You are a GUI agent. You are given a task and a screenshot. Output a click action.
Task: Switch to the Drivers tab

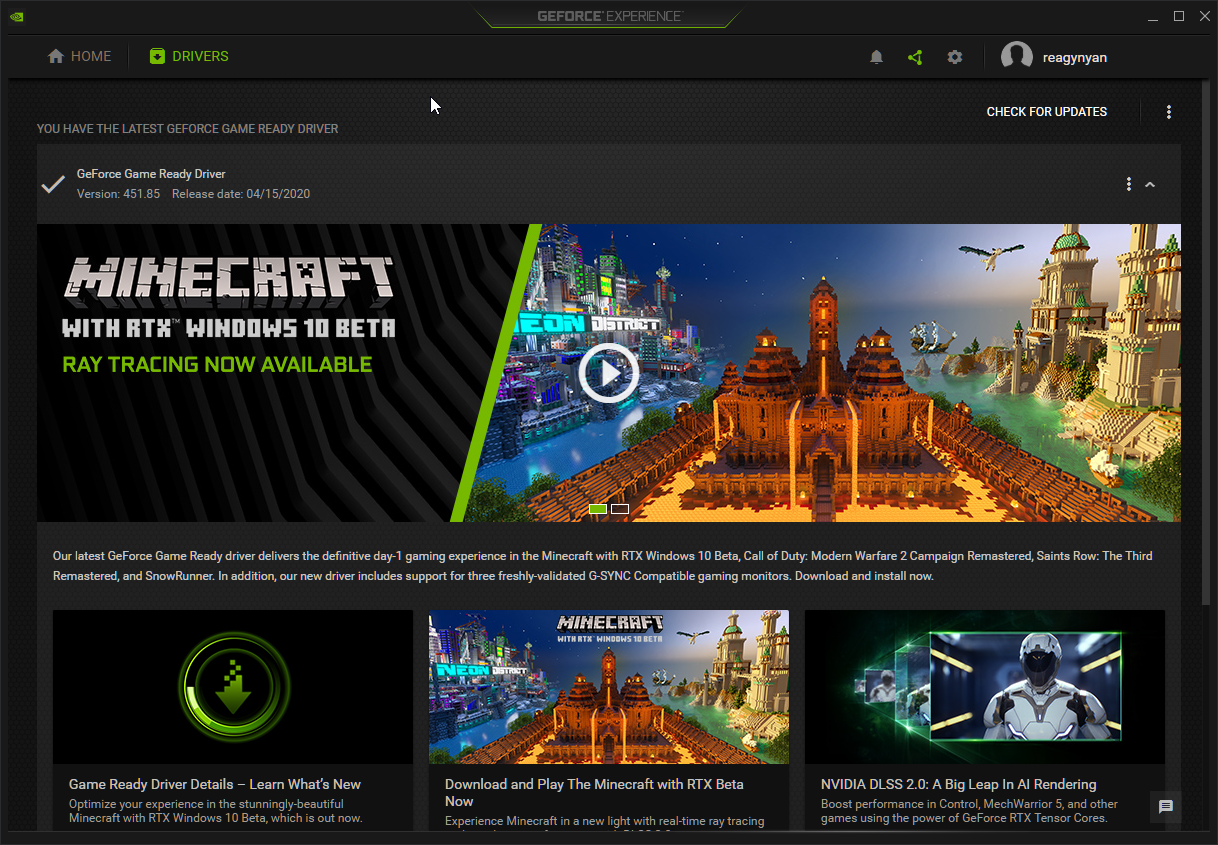pyautogui.click(x=189, y=57)
